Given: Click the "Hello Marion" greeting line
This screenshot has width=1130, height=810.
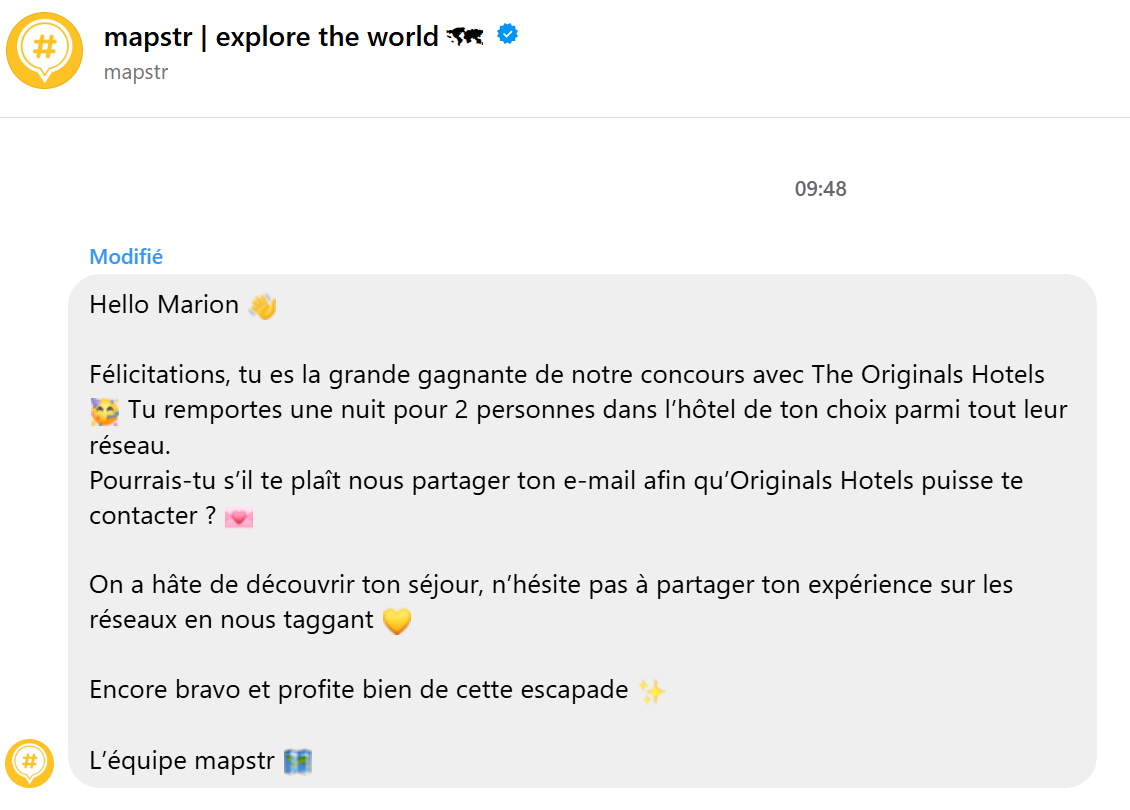Looking at the screenshot, I should (164, 305).
